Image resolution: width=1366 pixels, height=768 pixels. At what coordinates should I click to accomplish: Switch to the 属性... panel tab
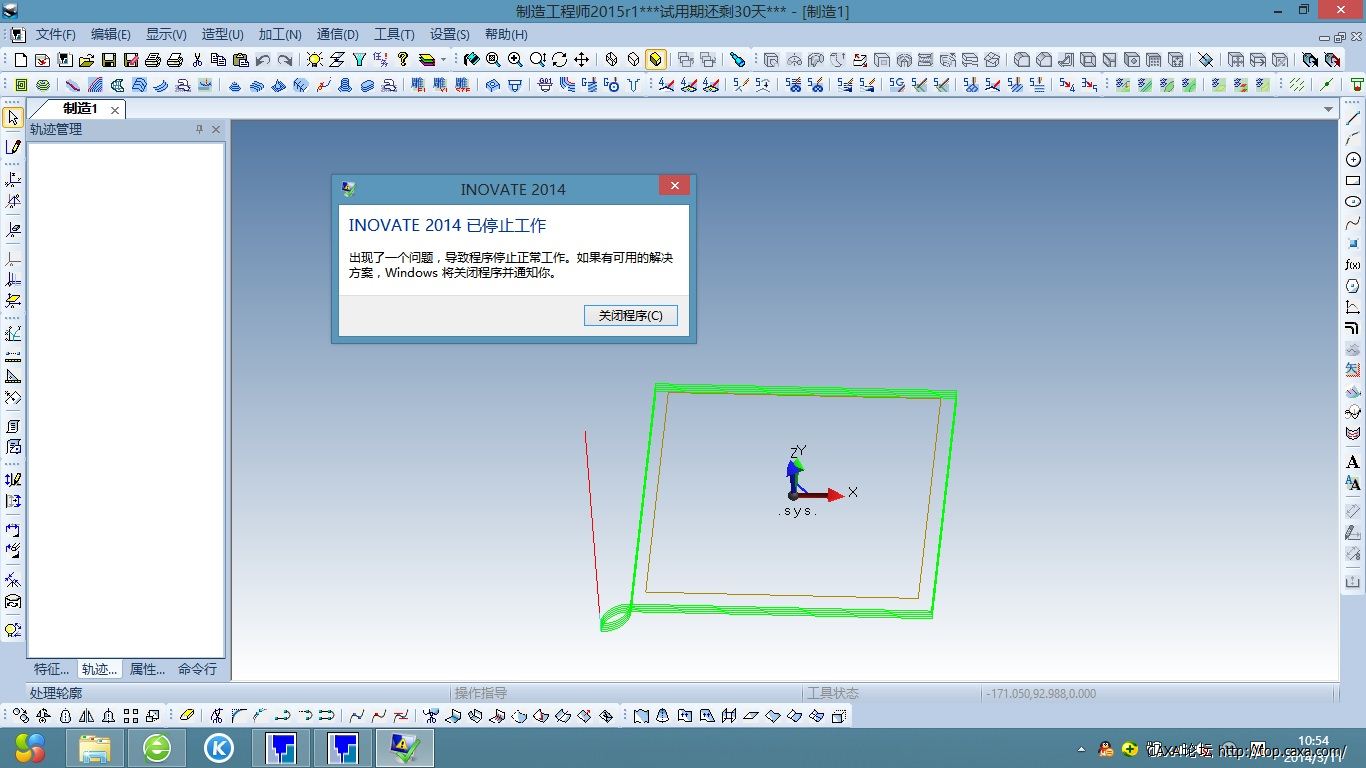[147, 669]
